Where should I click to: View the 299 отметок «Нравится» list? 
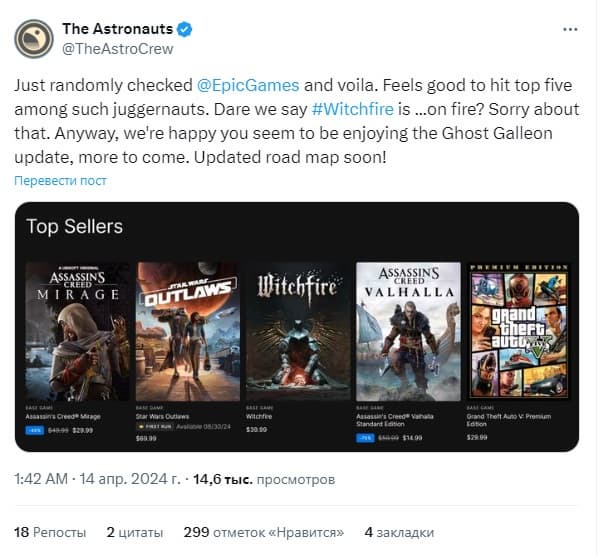pyautogui.click(x=264, y=532)
